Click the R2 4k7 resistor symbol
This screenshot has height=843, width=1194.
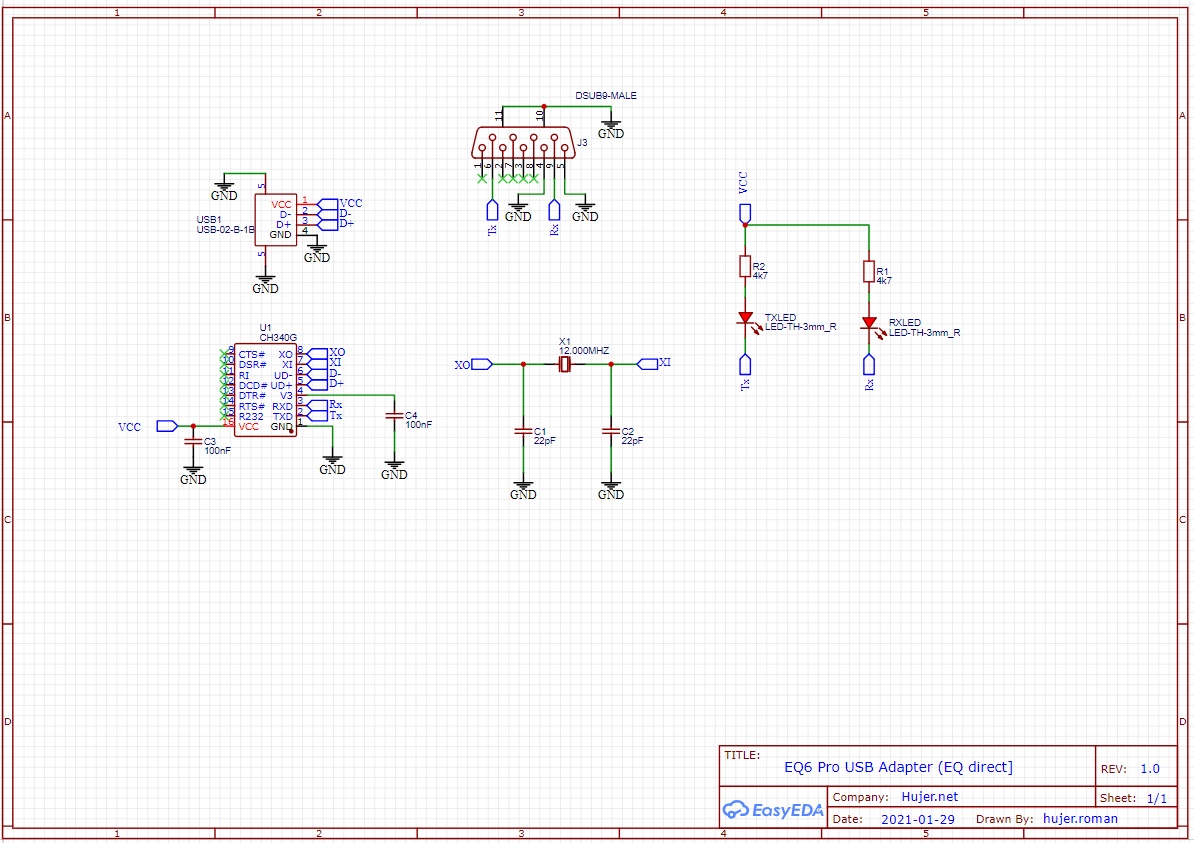click(745, 266)
